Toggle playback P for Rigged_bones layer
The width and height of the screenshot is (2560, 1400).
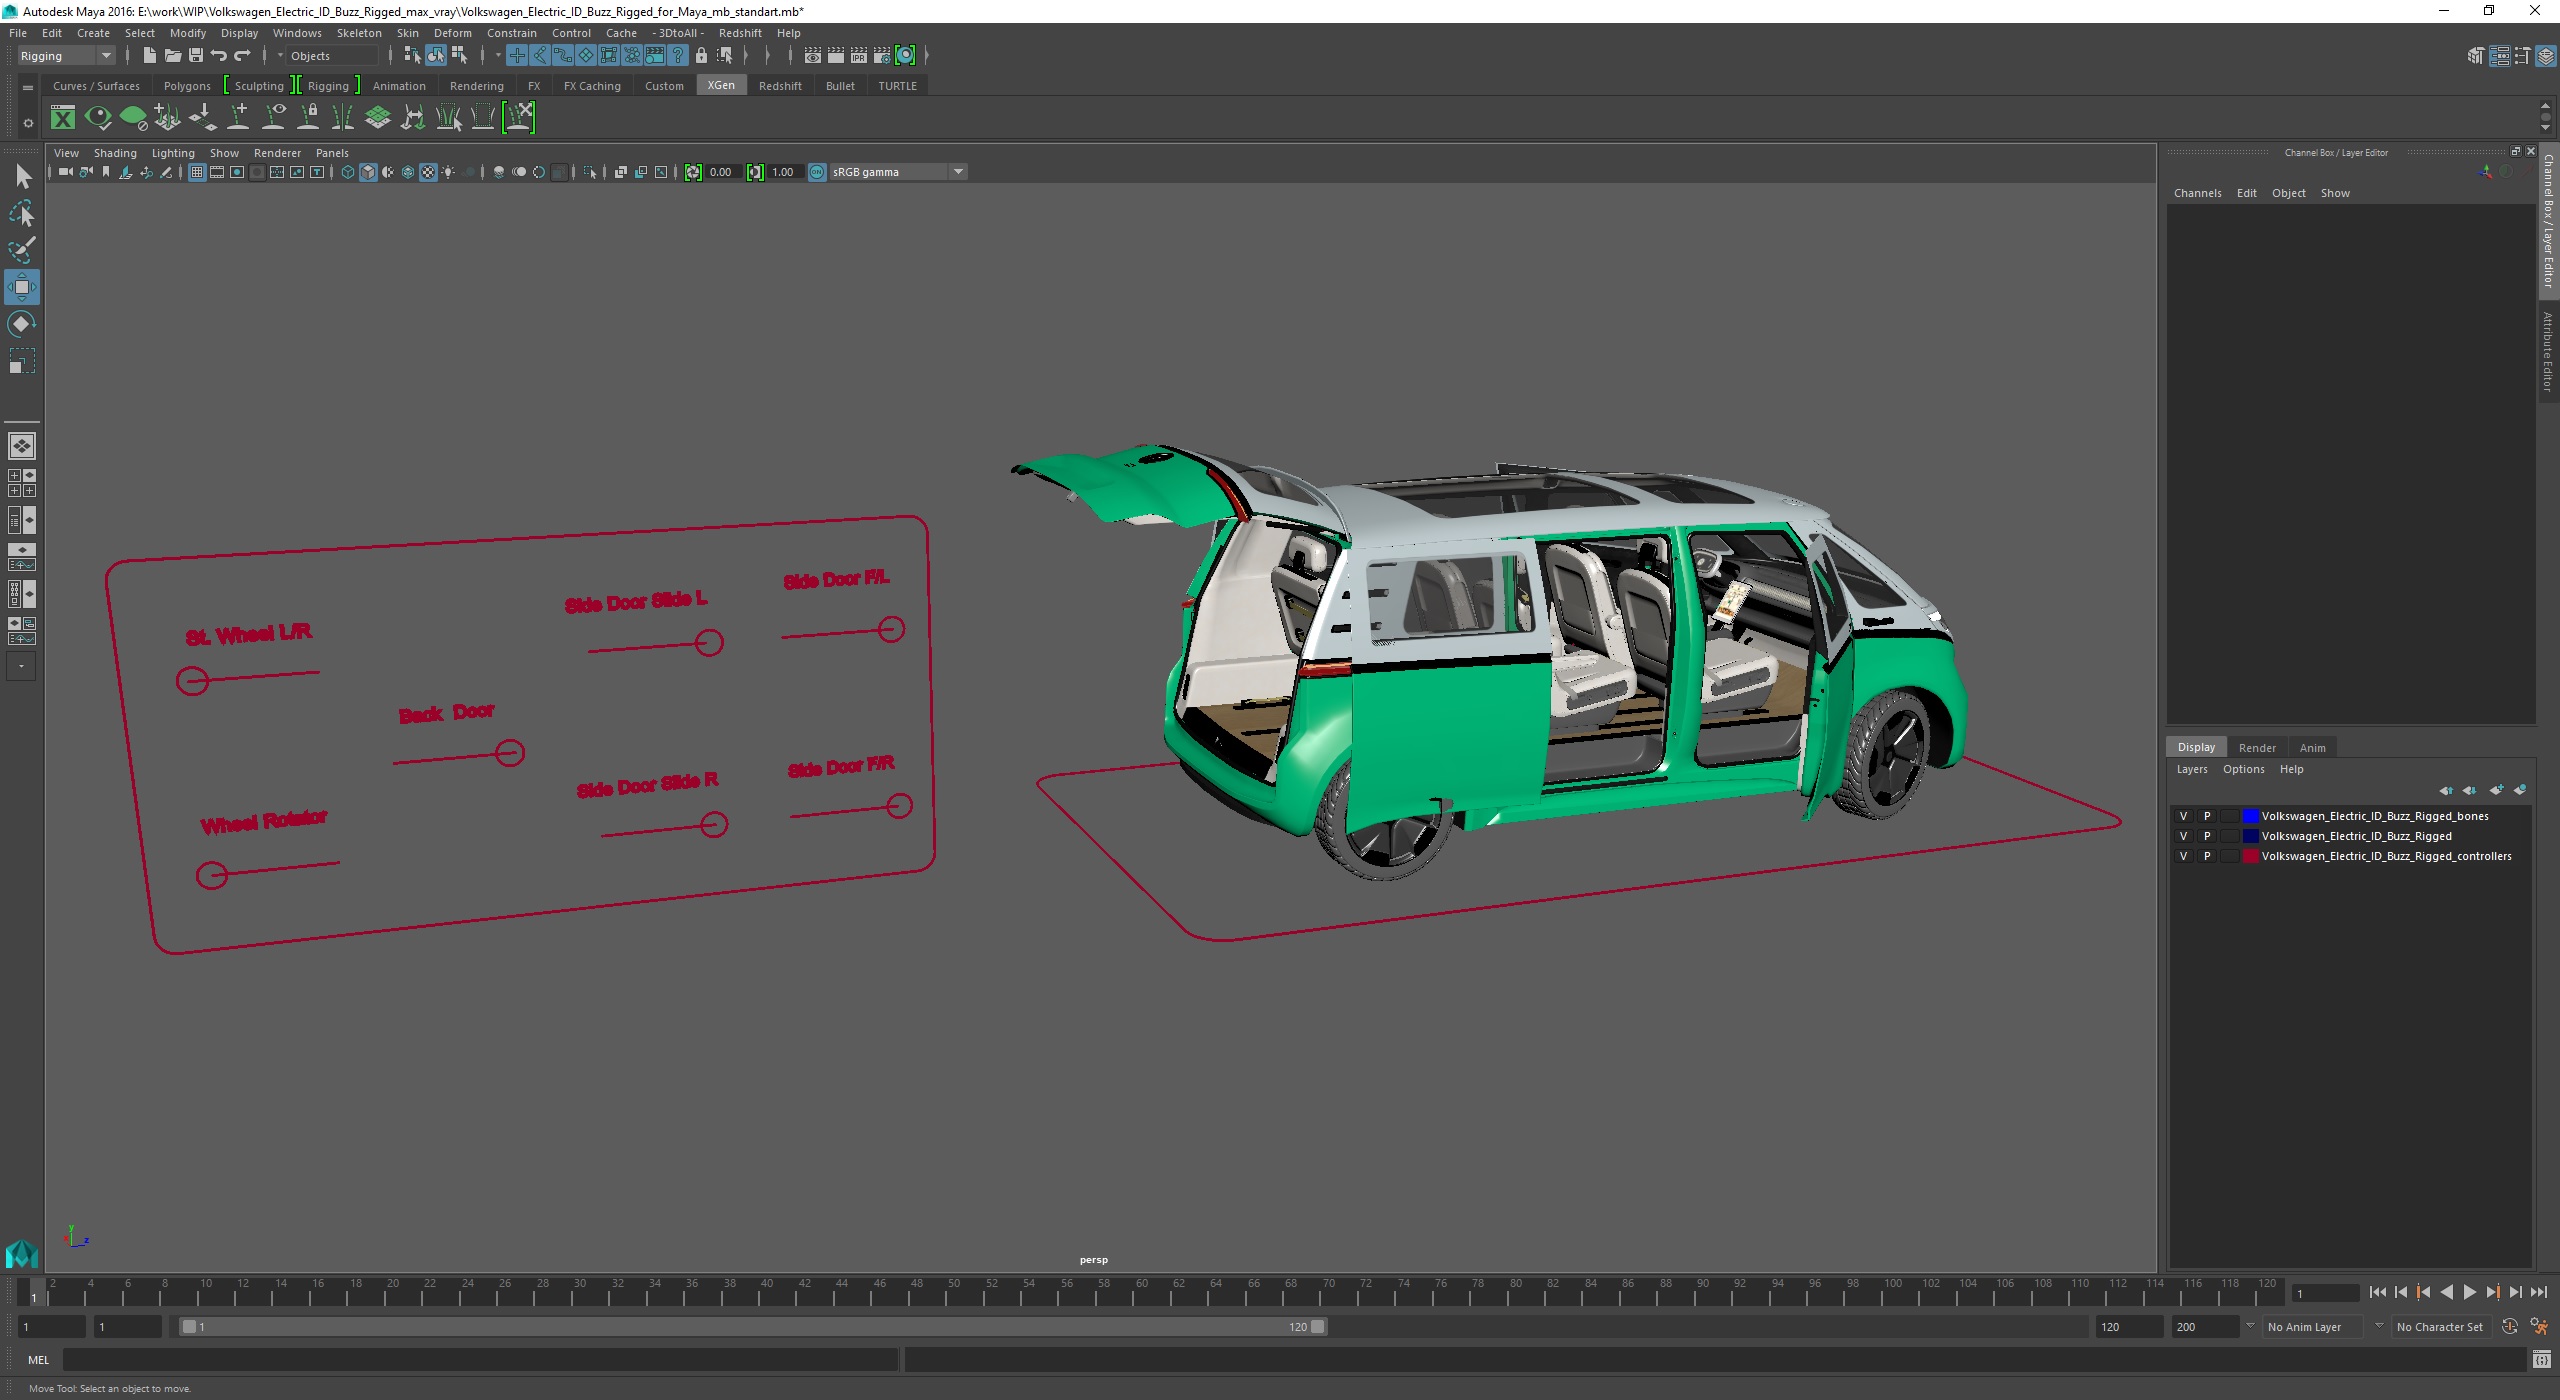click(x=2207, y=816)
